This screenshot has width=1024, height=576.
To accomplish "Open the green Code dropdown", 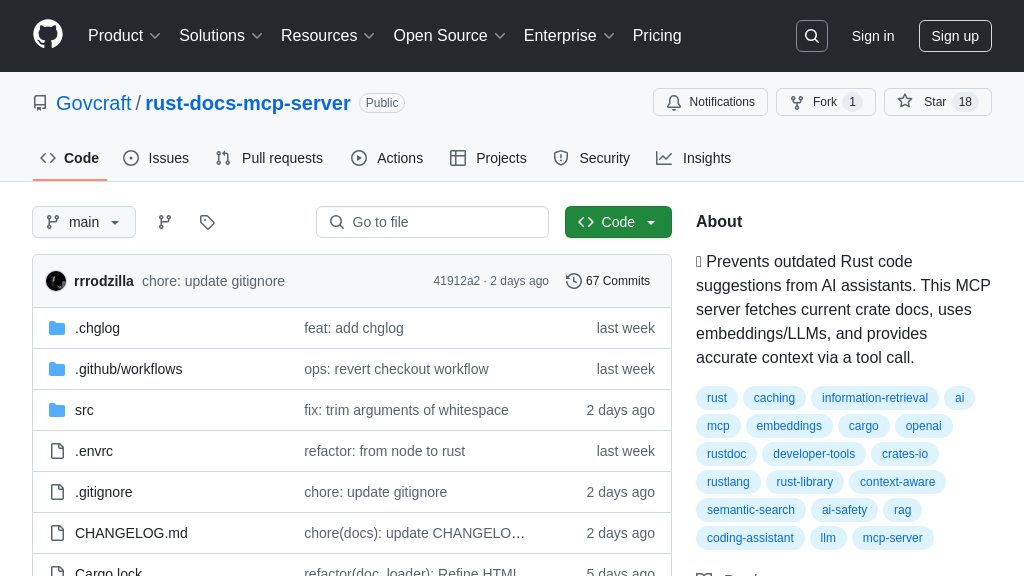I will pos(618,222).
